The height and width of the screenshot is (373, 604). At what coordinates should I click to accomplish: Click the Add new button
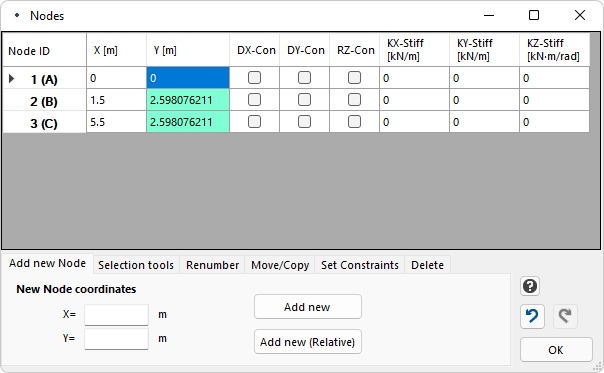tap(308, 307)
